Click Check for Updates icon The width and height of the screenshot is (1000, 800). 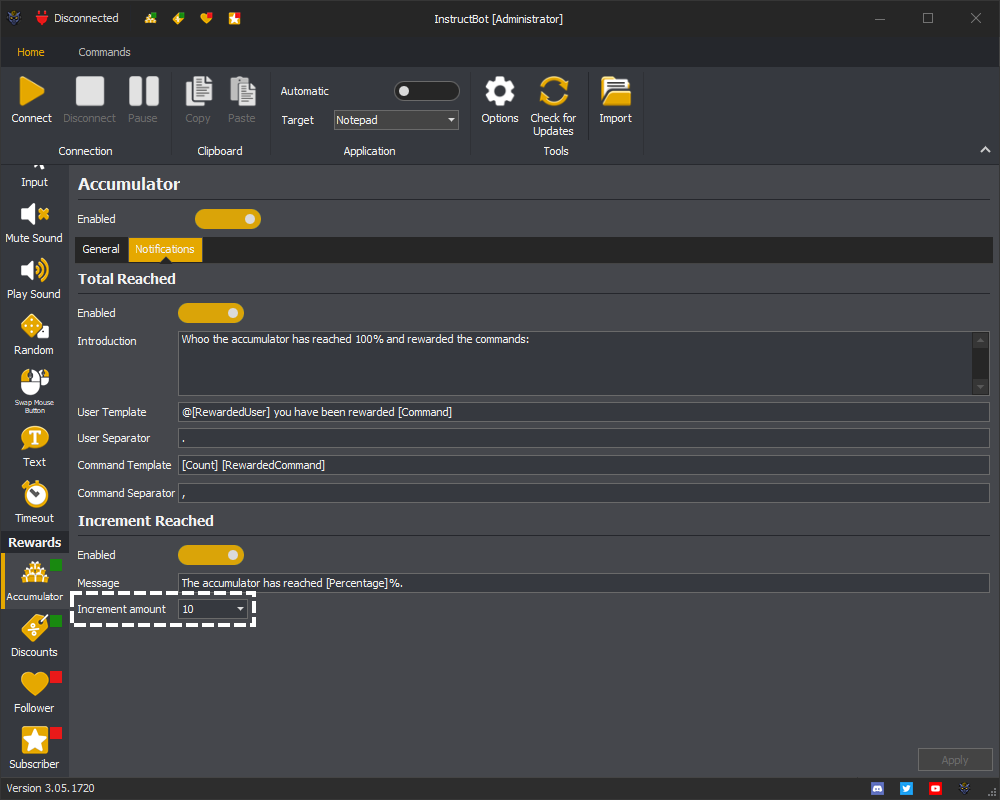(553, 91)
